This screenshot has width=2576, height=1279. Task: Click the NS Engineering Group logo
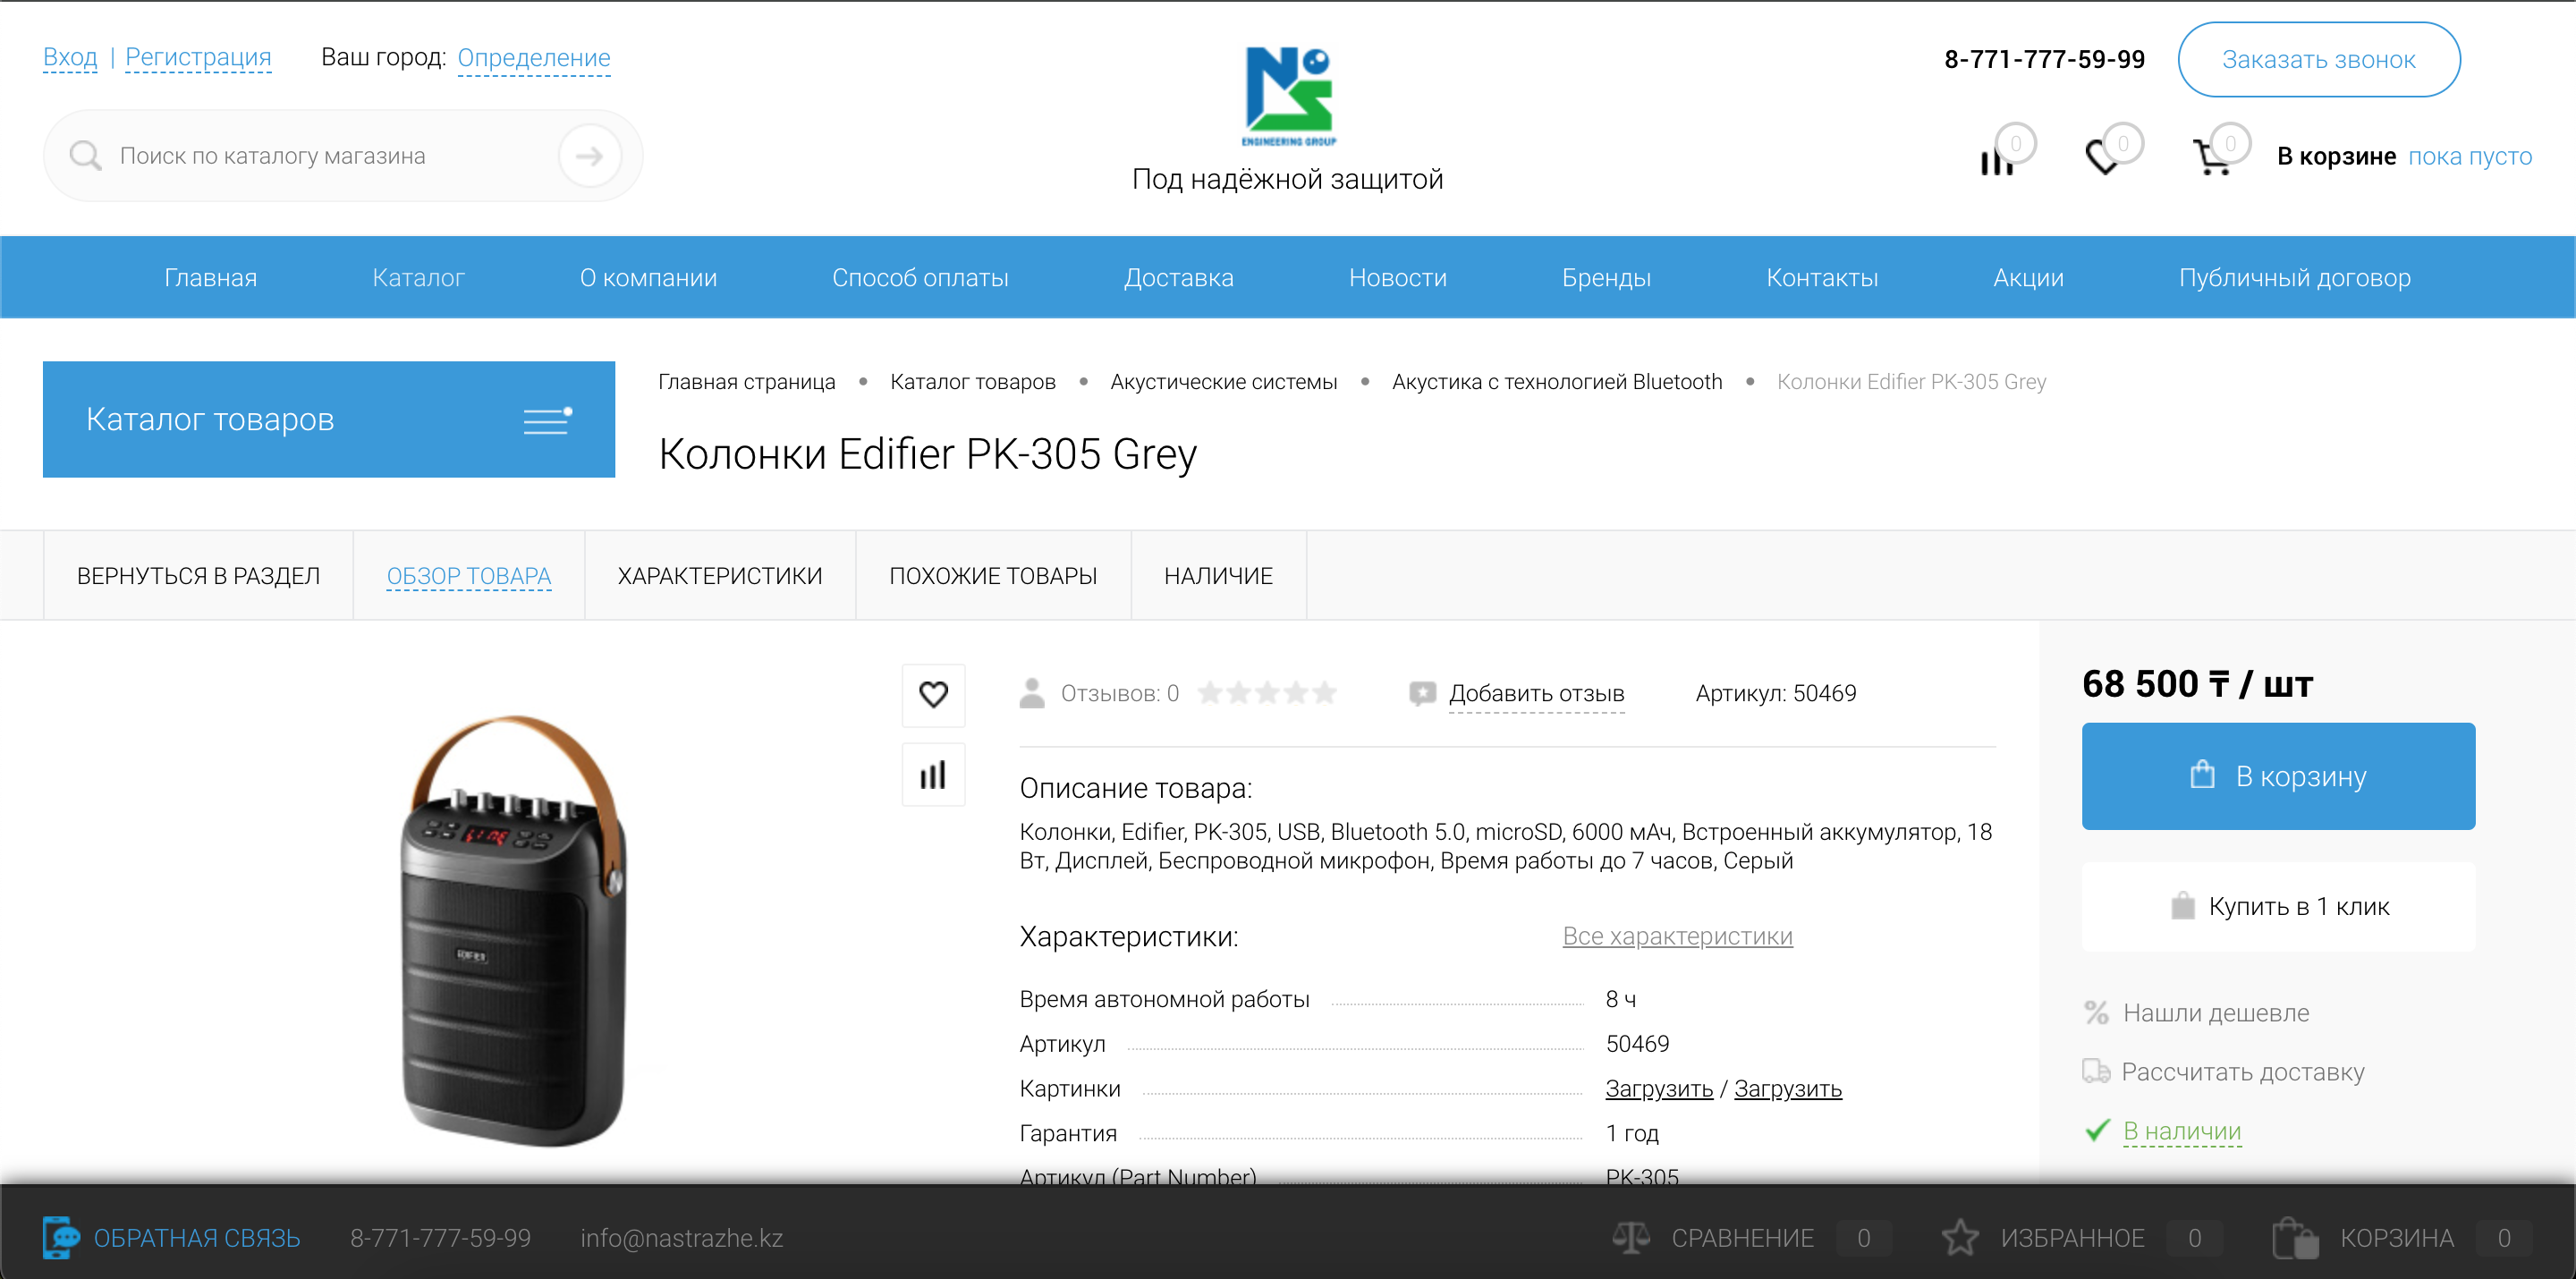1288,96
